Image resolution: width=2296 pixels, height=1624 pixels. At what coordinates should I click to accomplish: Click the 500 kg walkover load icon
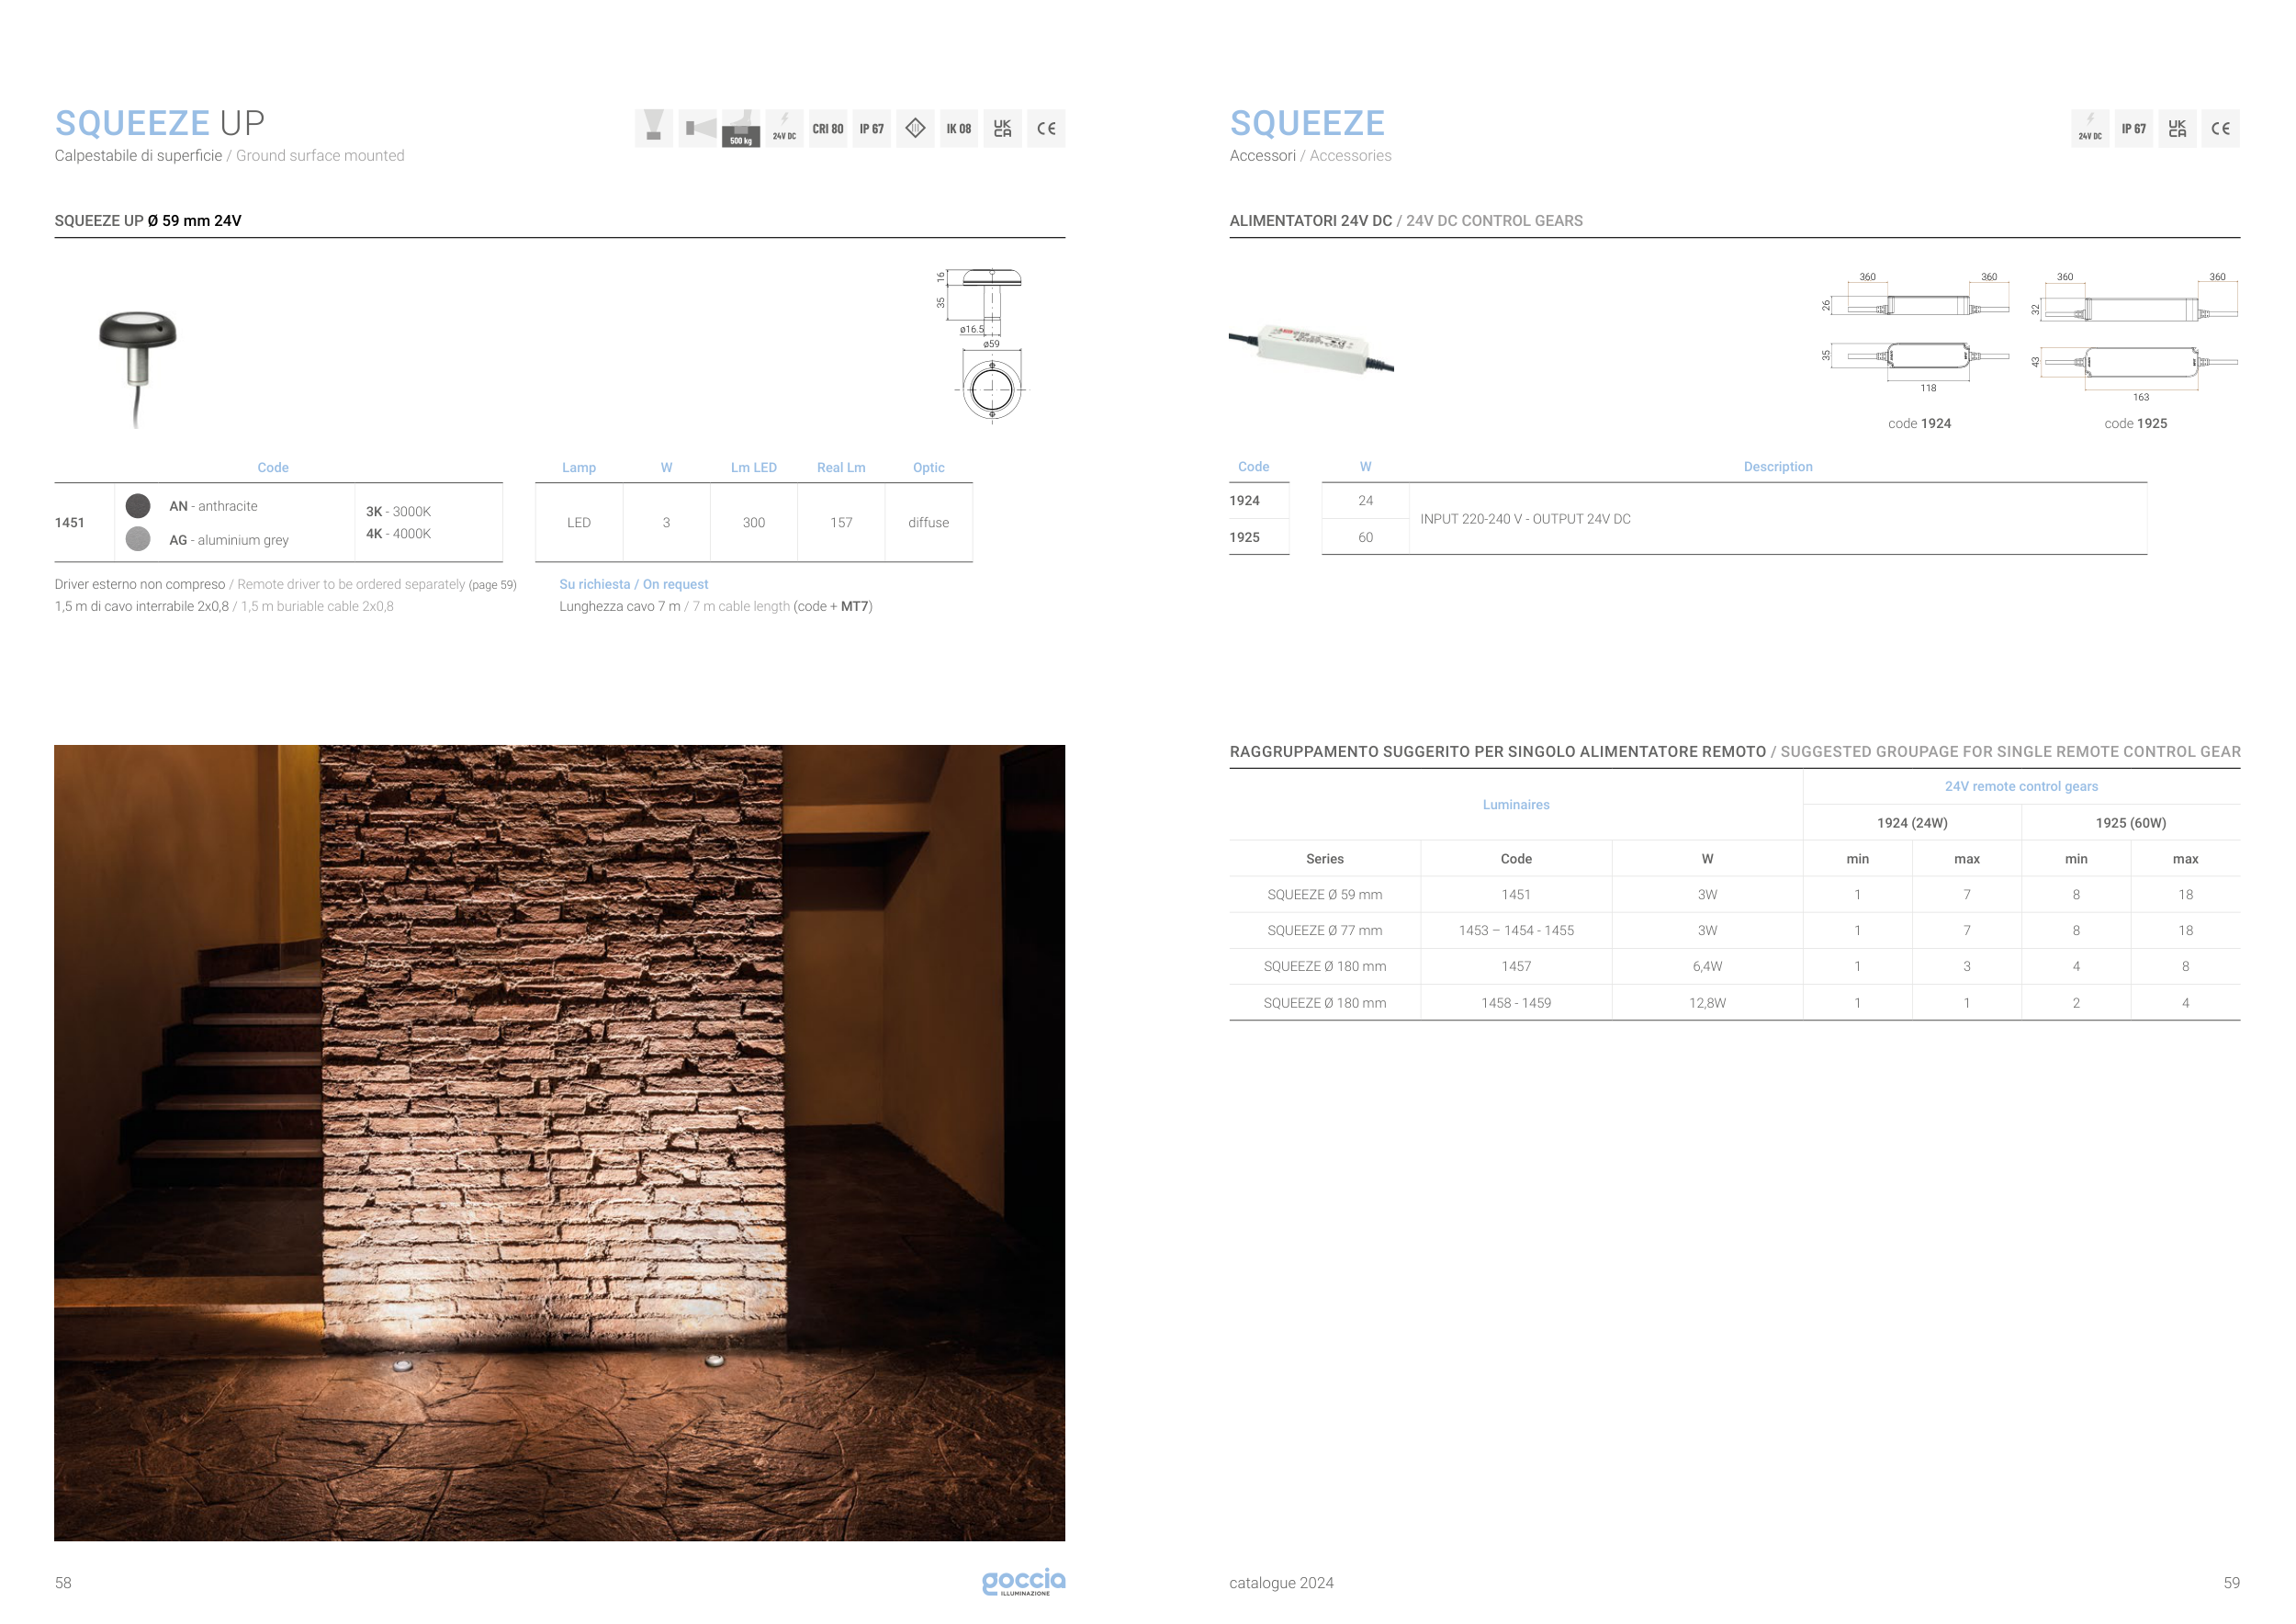(x=741, y=128)
